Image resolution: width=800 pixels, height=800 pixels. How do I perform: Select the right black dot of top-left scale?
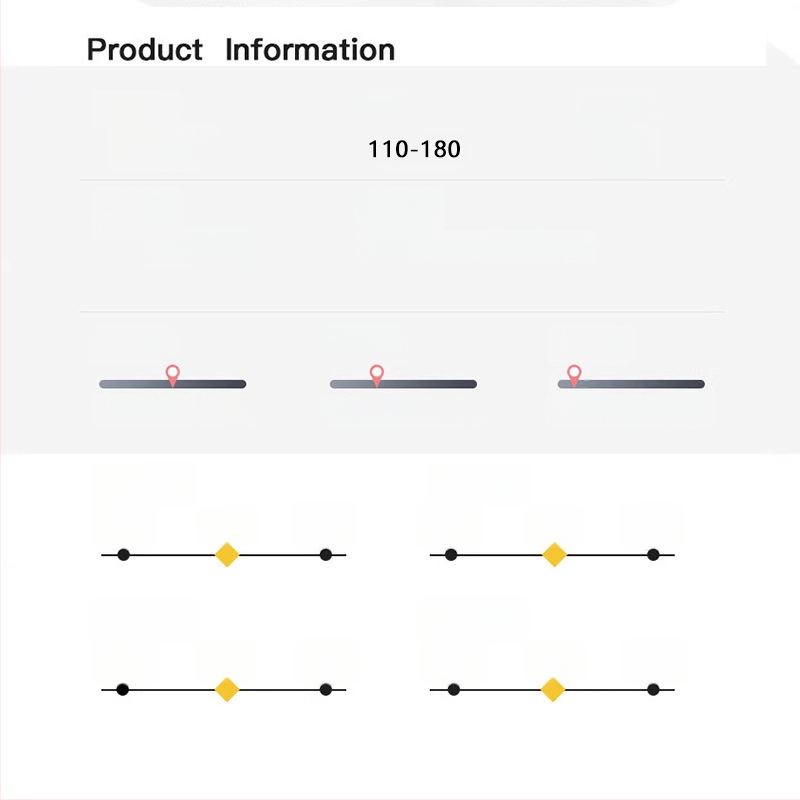tap(325, 555)
